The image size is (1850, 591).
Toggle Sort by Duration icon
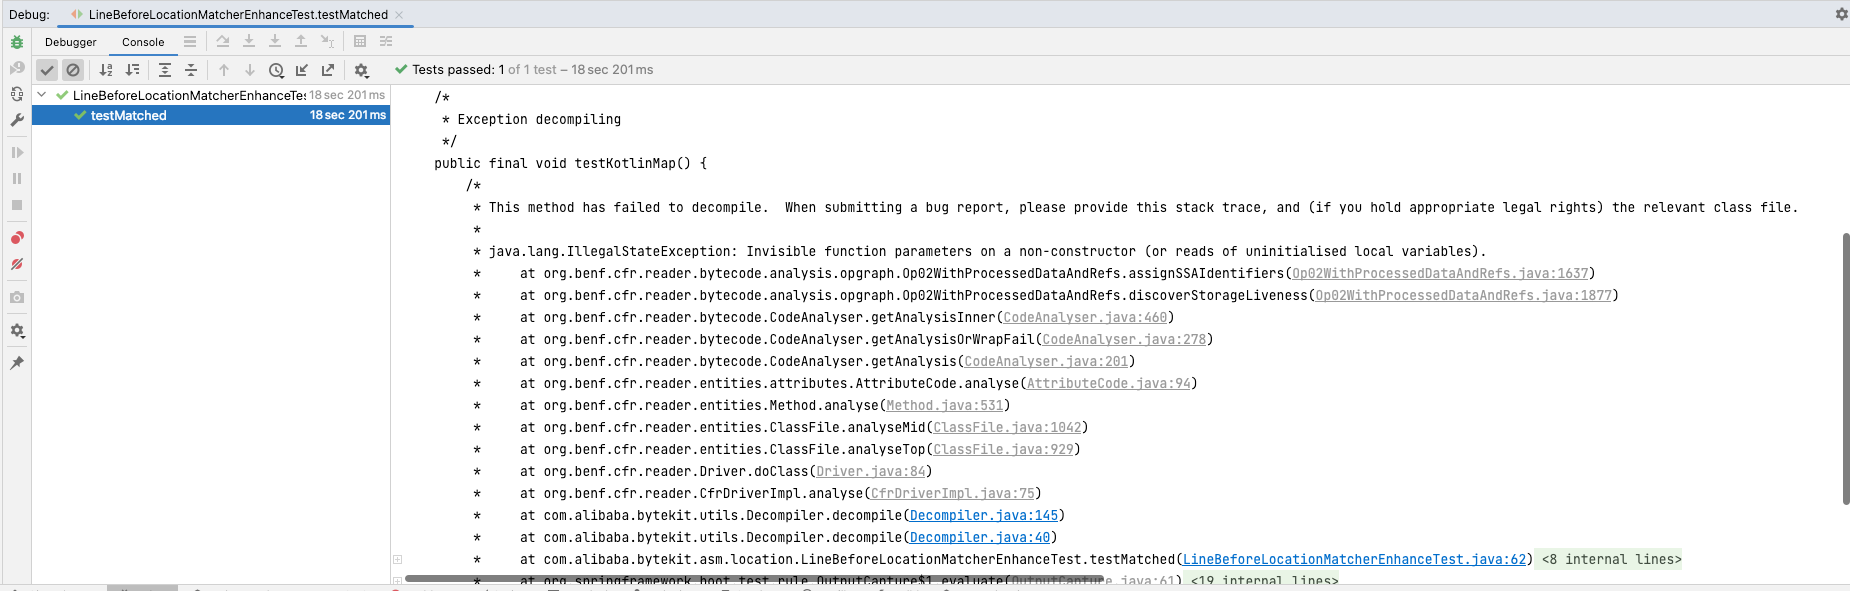point(132,70)
